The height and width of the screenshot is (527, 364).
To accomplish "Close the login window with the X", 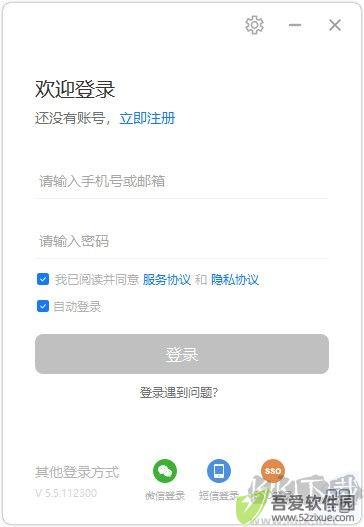I will [x=335, y=25].
